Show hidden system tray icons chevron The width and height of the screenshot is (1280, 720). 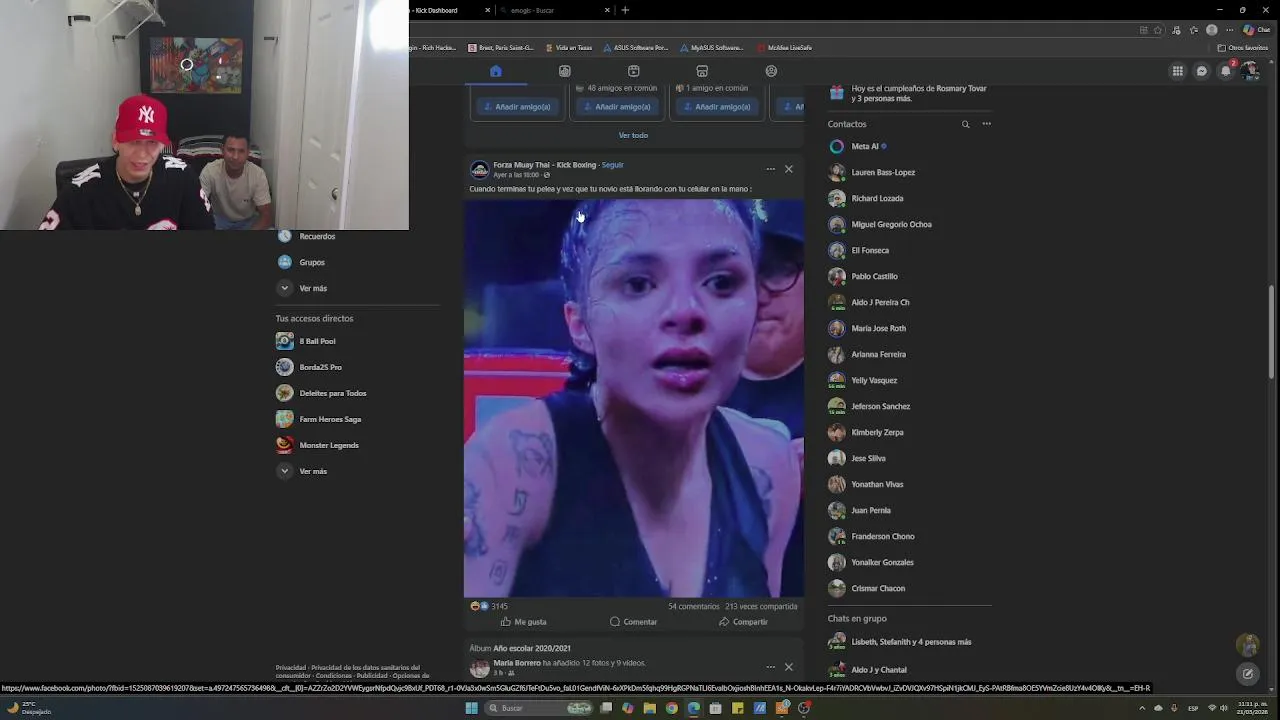[1142, 708]
